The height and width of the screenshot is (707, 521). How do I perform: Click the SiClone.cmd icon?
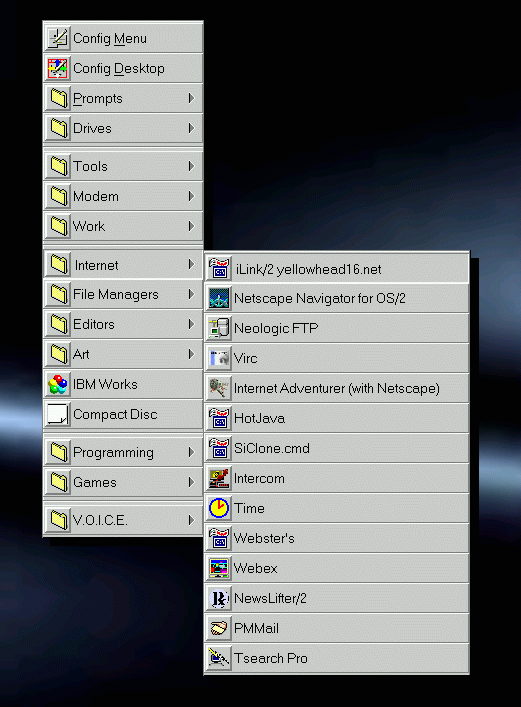pyautogui.click(x=220, y=448)
